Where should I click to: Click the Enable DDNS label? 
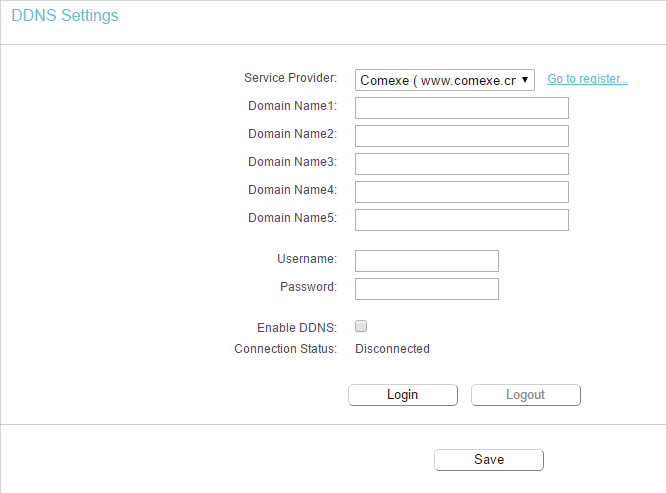(x=297, y=328)
